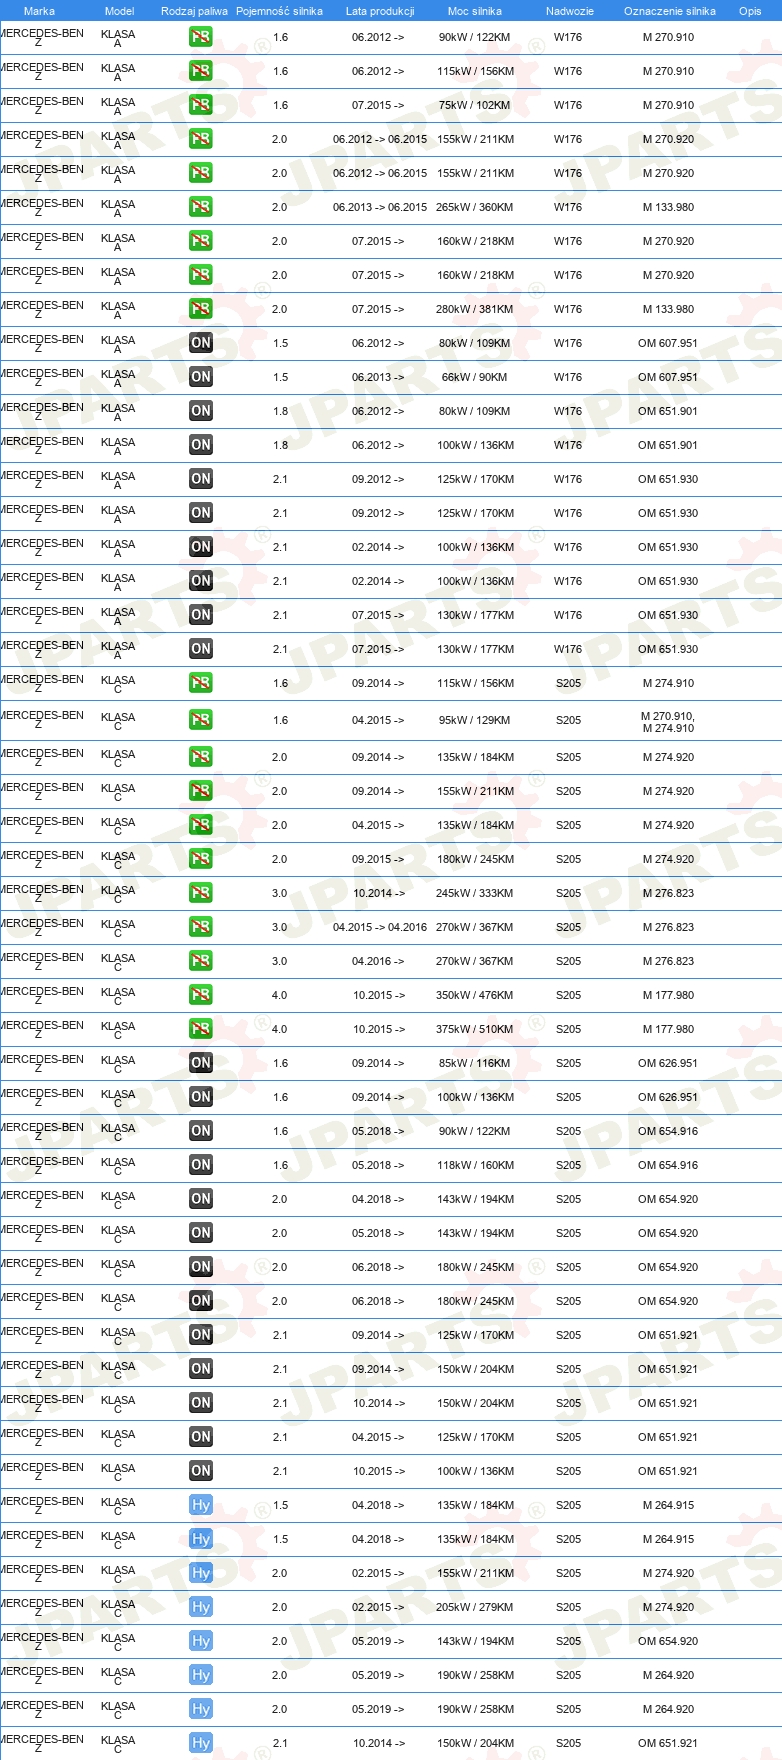Click the 85kW / 116KM power cell
The image size is (782, 1760).
click(x=474, y=1063)
